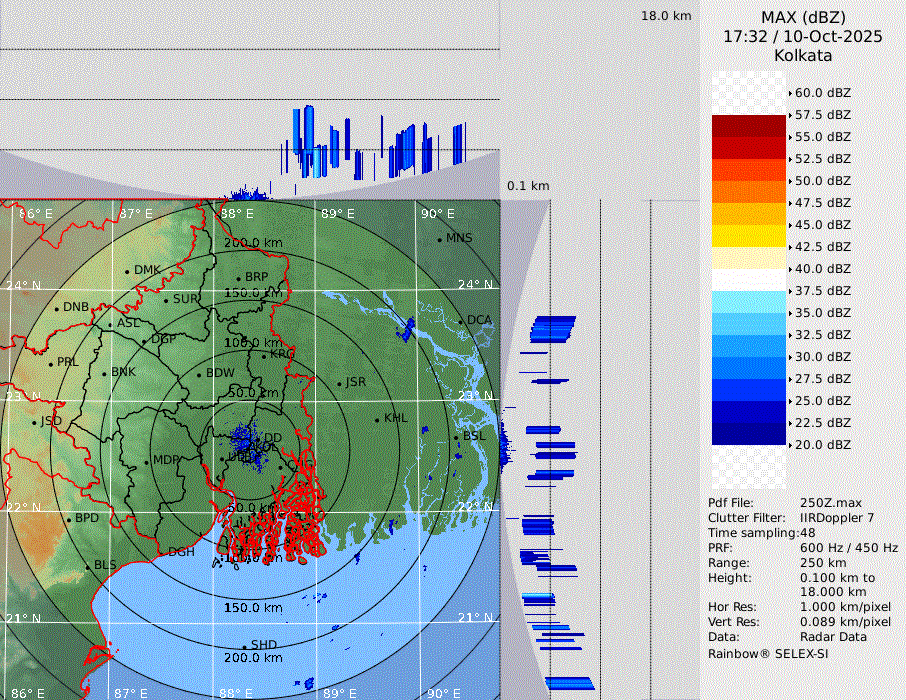This screenshot has height=700, width=906.
Task: Click the BRP station dot on map
Action: (x=238, y=278)
